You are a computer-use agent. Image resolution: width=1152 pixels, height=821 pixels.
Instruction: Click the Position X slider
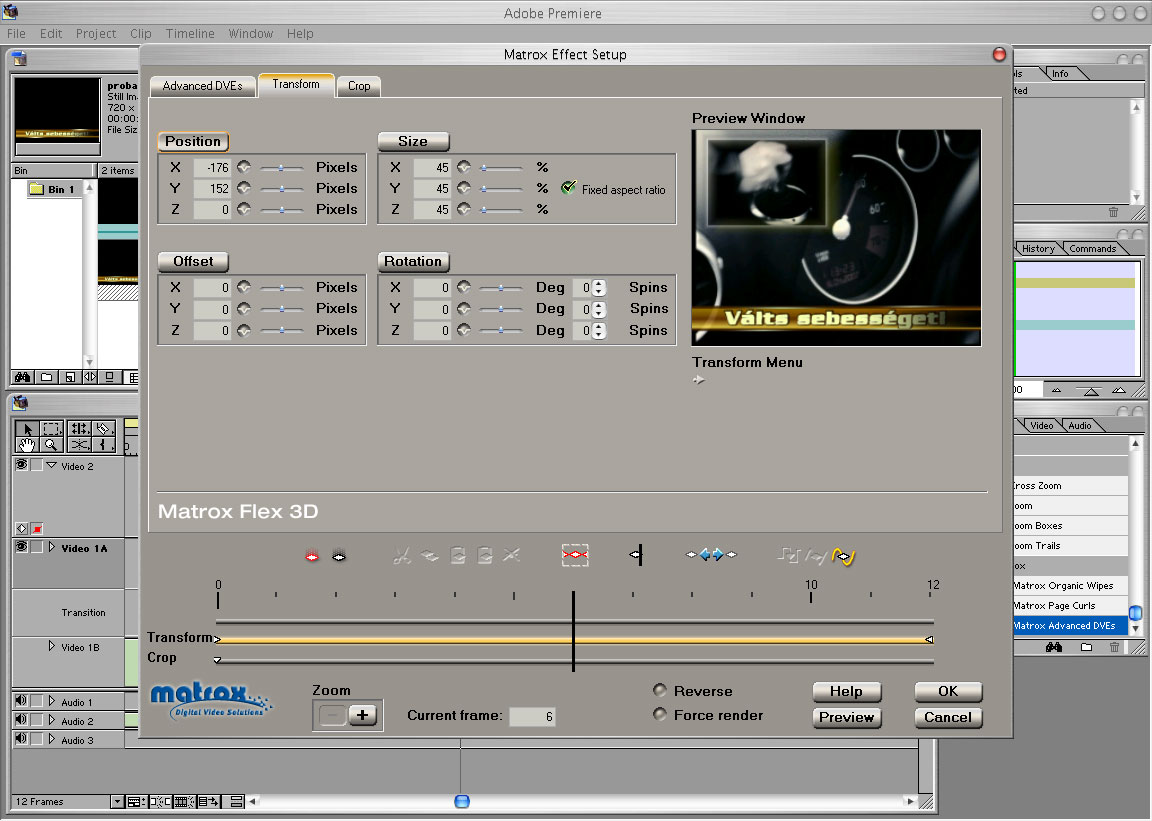pos(281,168)
